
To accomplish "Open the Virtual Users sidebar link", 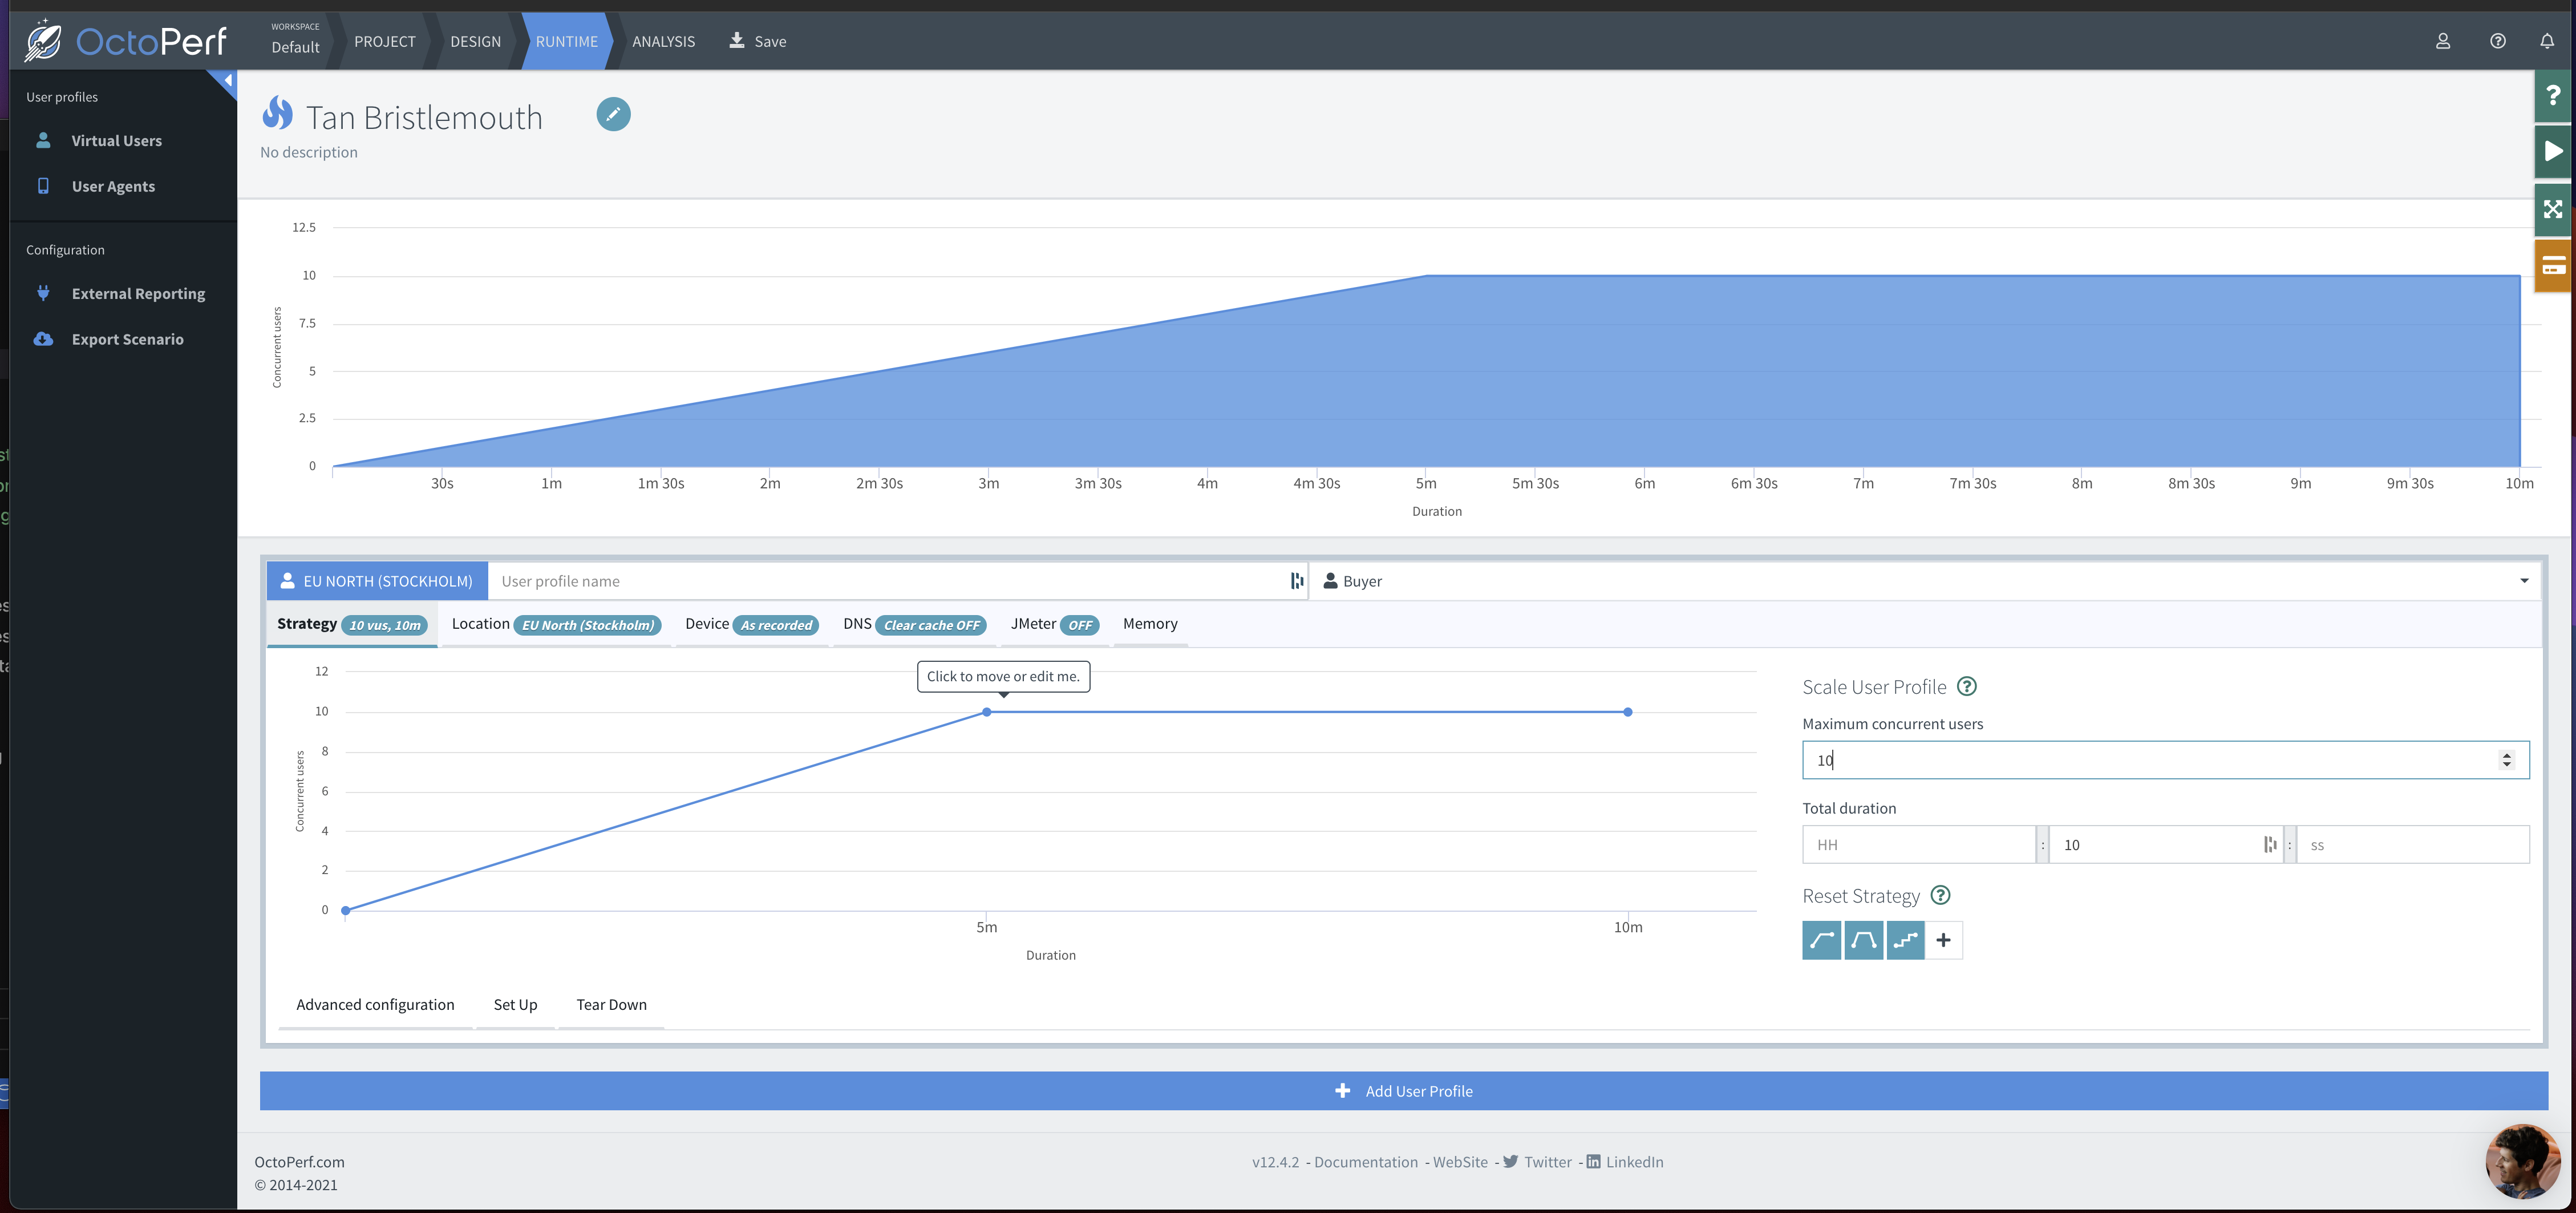I will [x=116, y=141].
